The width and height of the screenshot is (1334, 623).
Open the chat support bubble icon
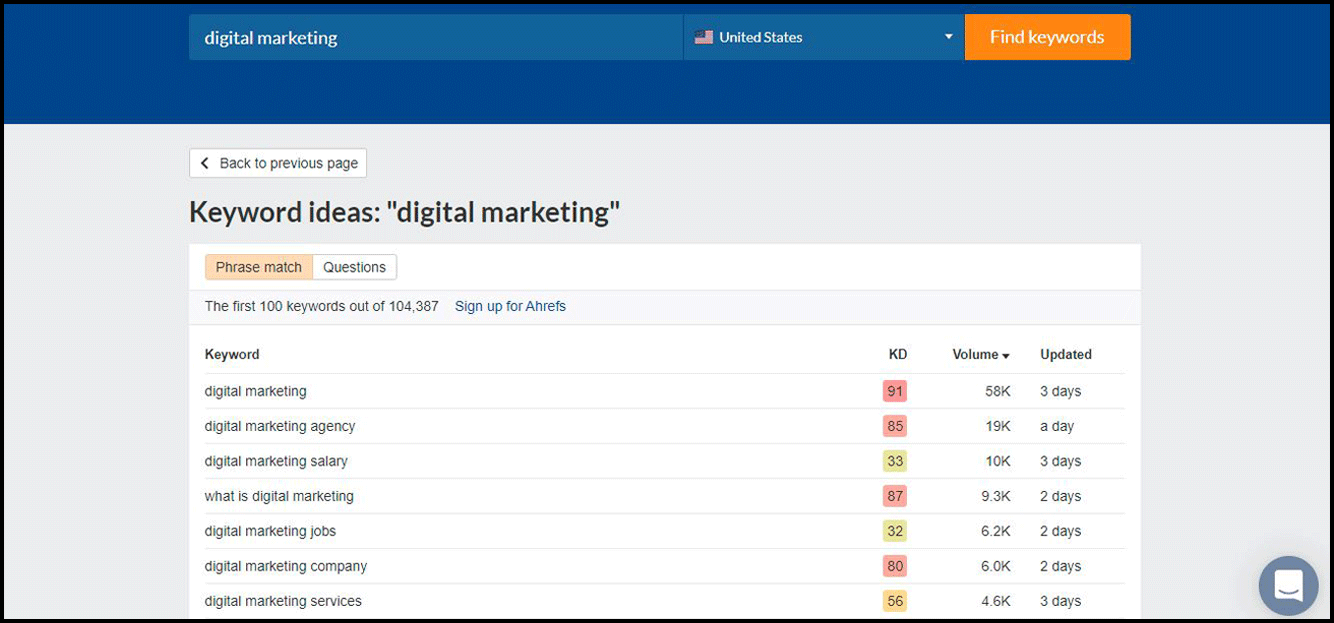[x=1288, y=585]
